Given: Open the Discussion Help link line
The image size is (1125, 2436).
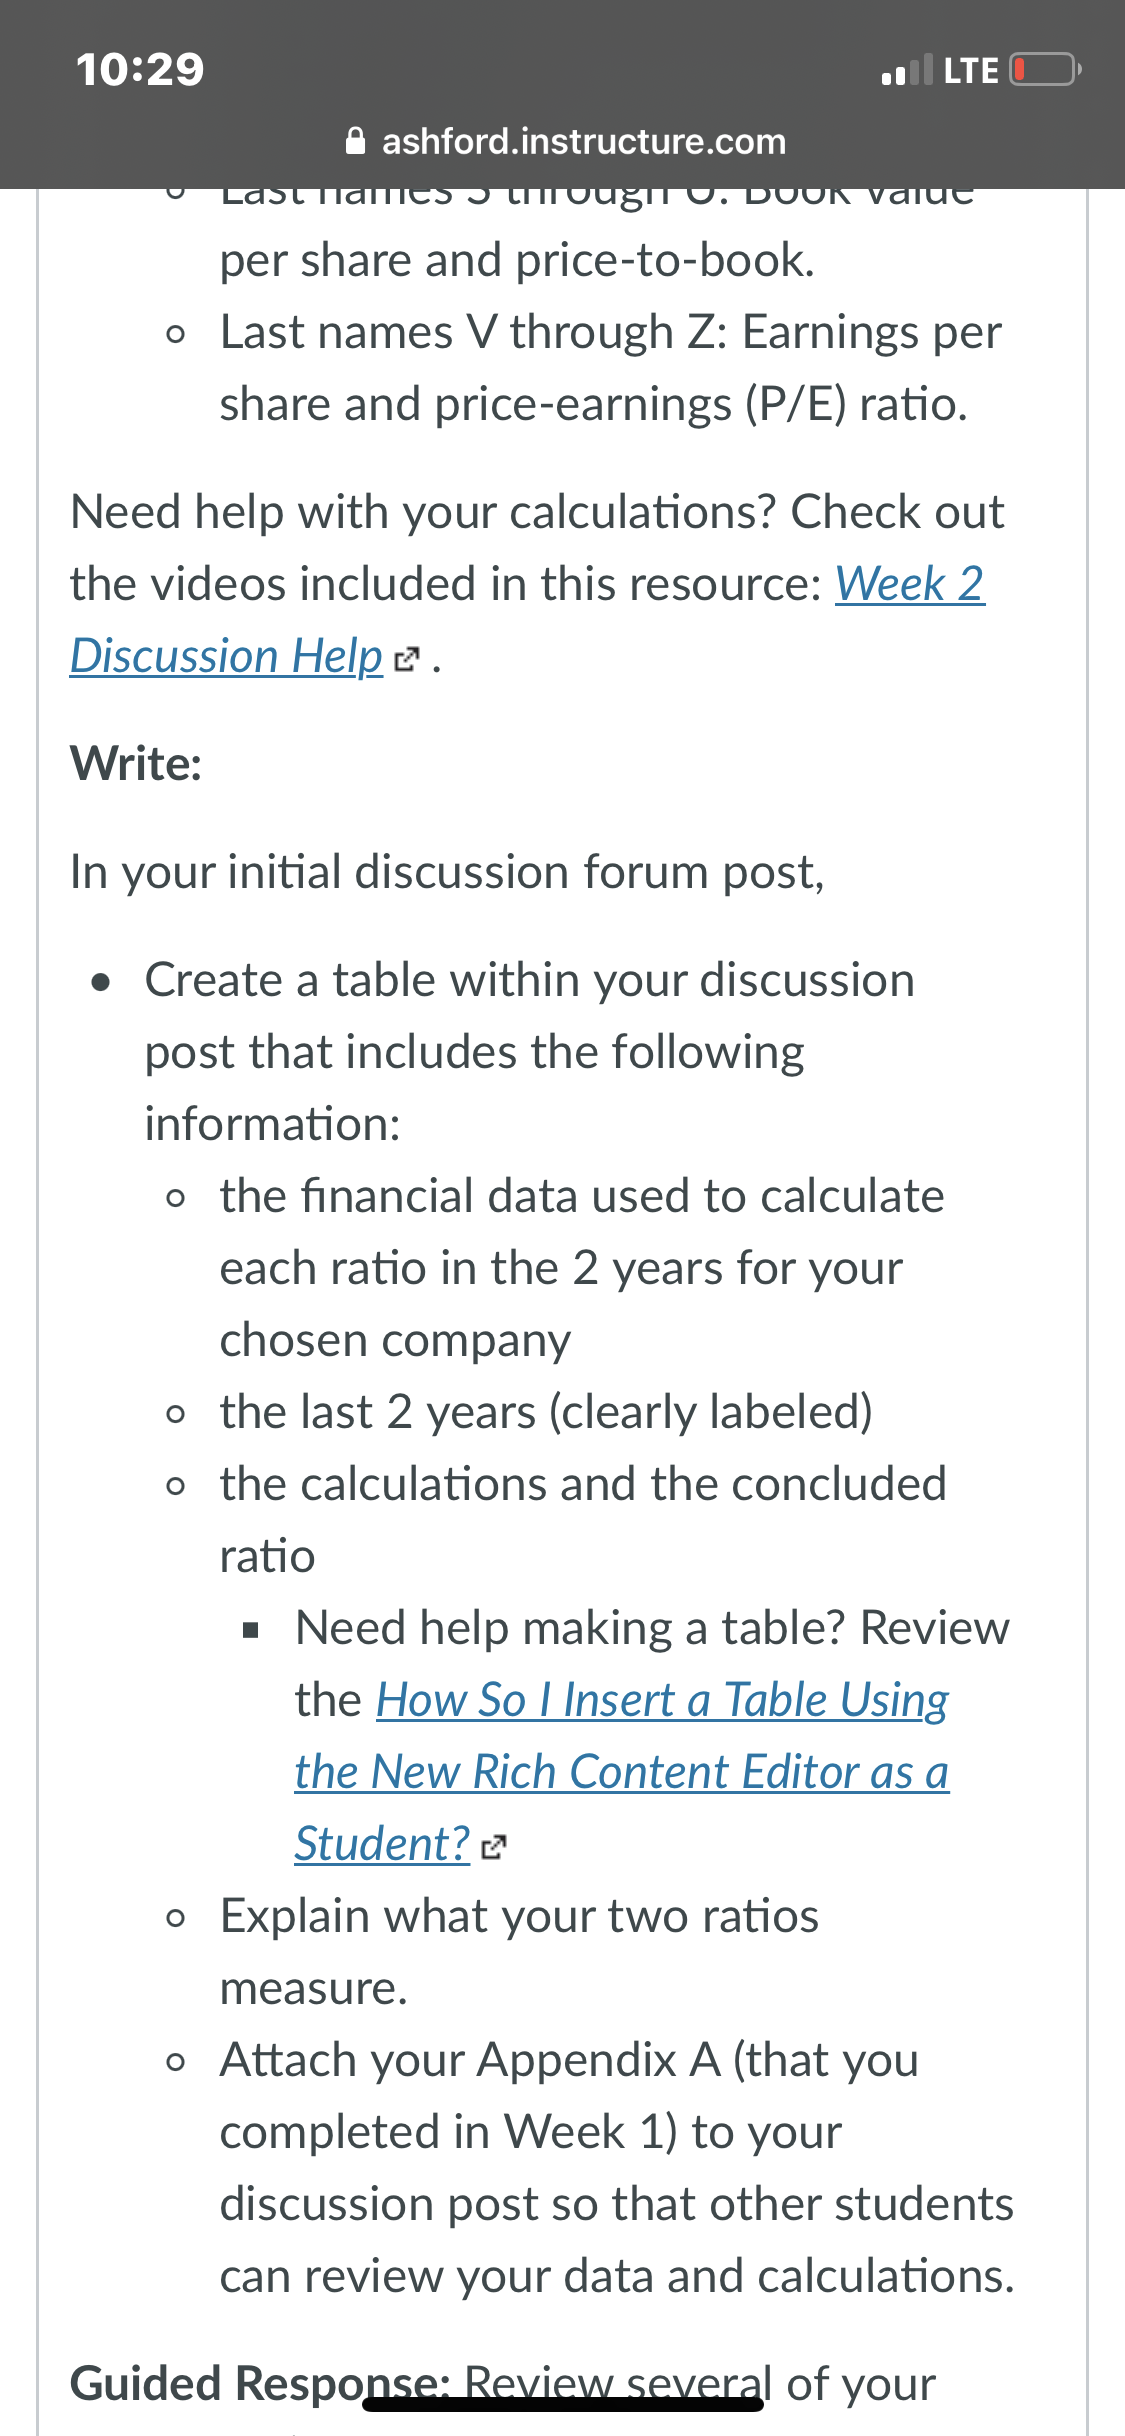Looking at the screenshot, I should 227,656.
